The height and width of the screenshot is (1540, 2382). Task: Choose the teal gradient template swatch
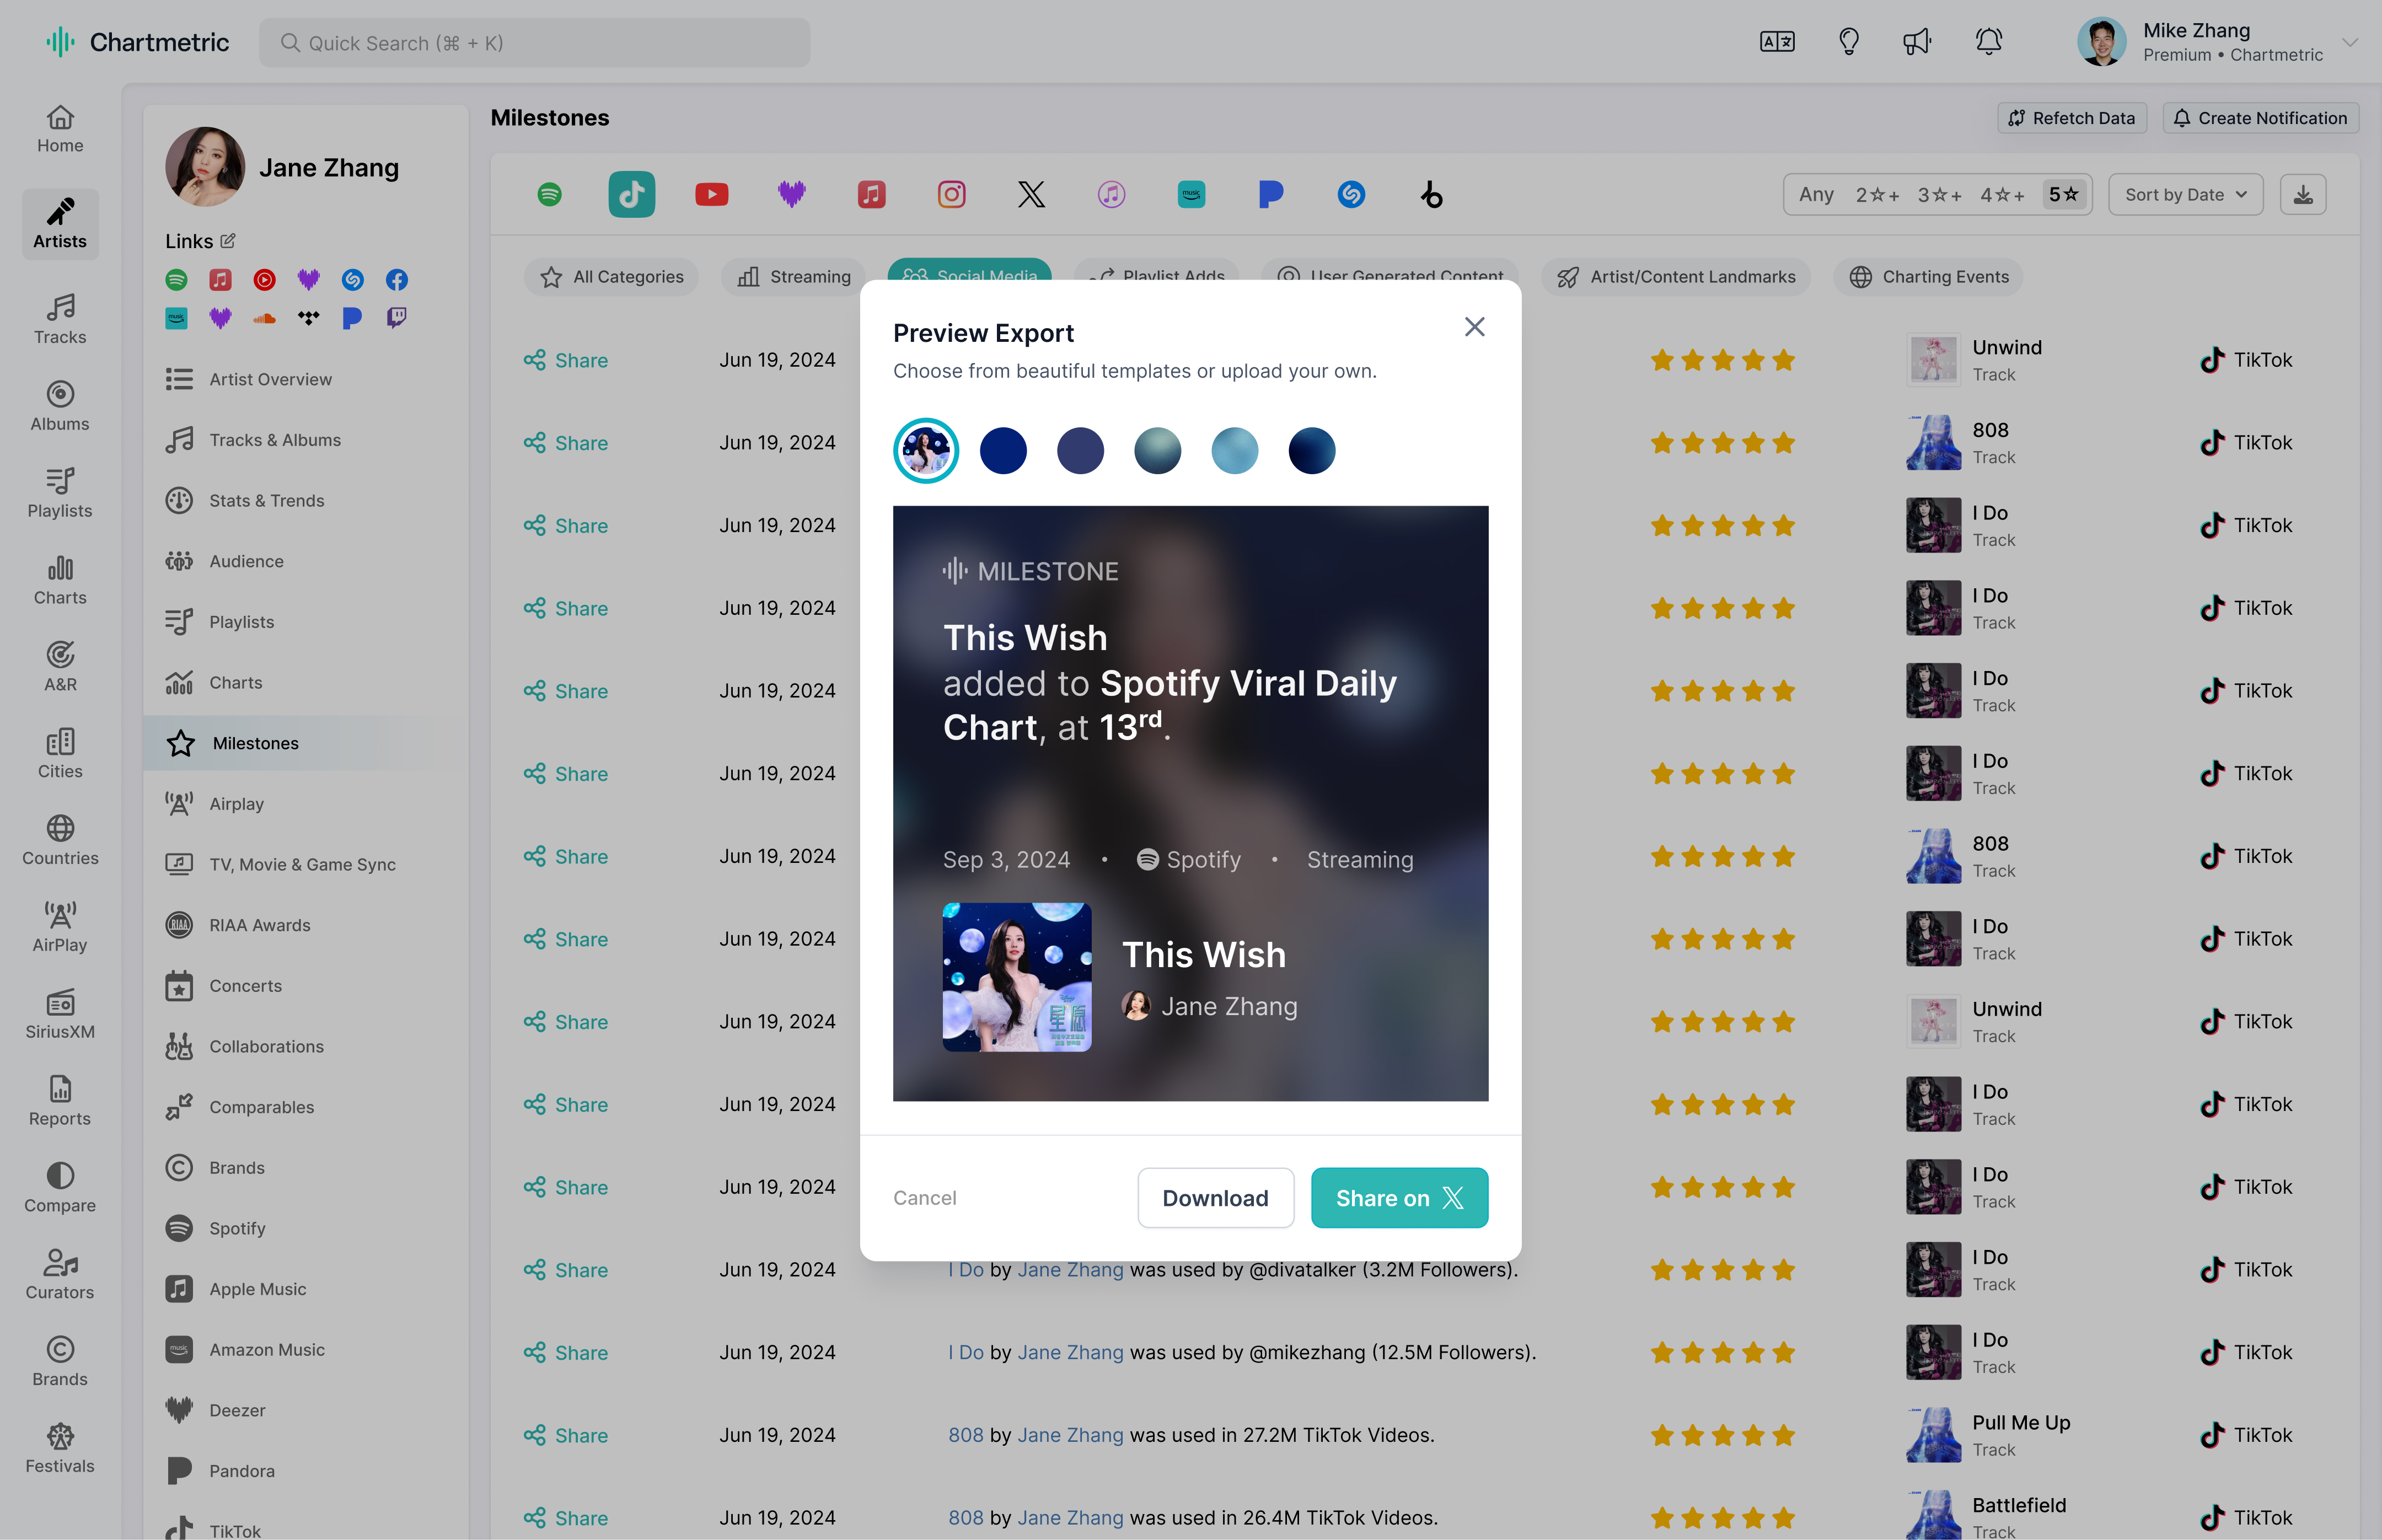[x=1157, y=450]
